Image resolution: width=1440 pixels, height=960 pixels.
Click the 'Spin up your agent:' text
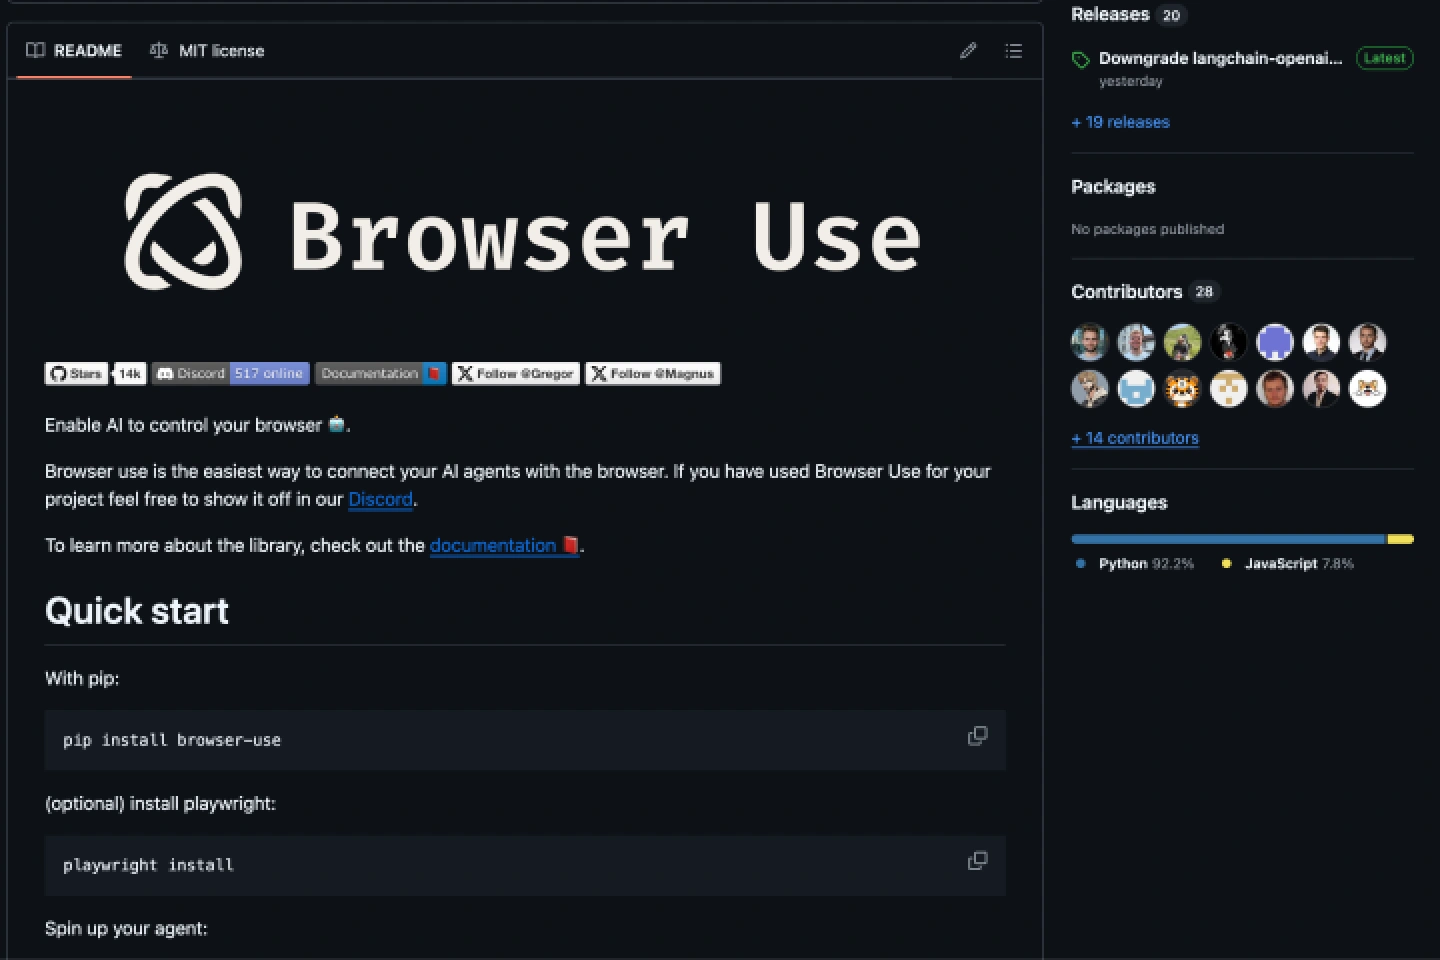pyautogui.click(x=126, y=929)
